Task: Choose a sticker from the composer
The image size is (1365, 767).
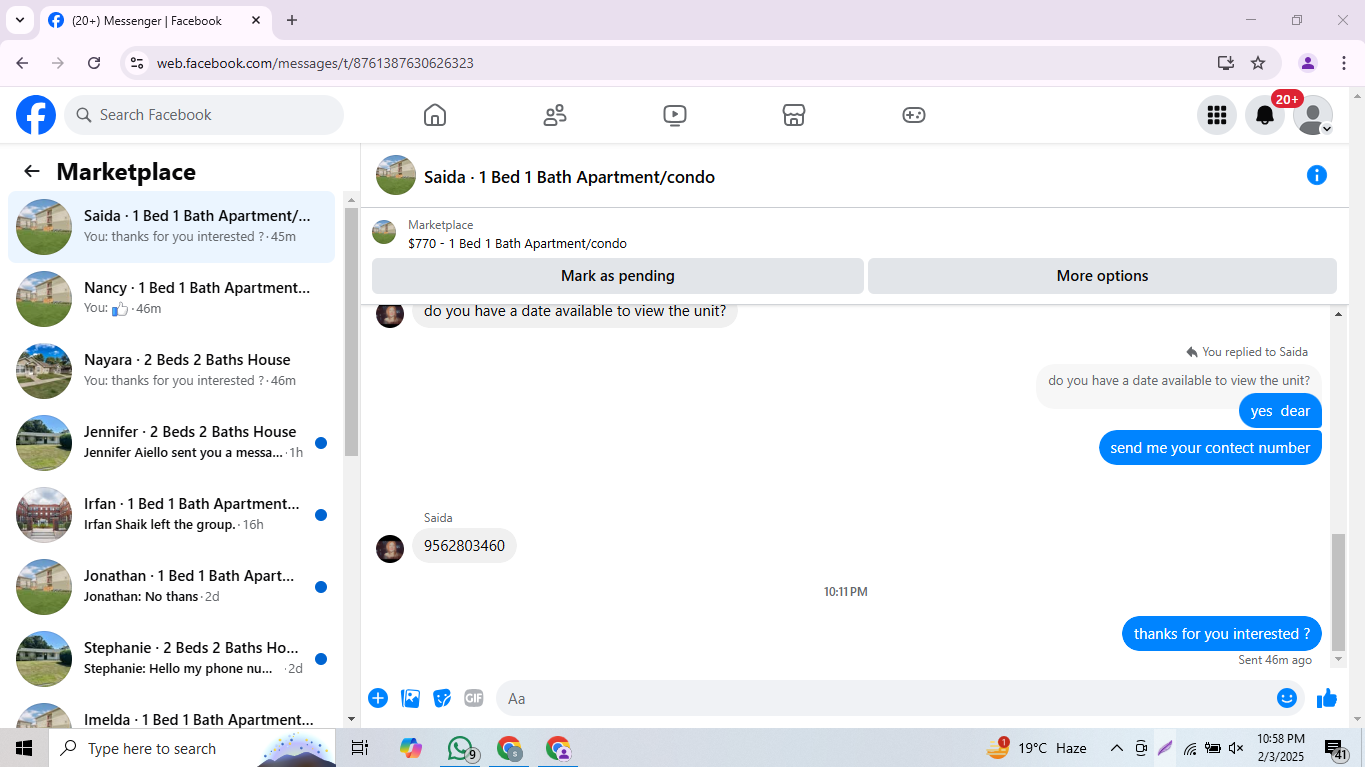Action: point(442,698)
